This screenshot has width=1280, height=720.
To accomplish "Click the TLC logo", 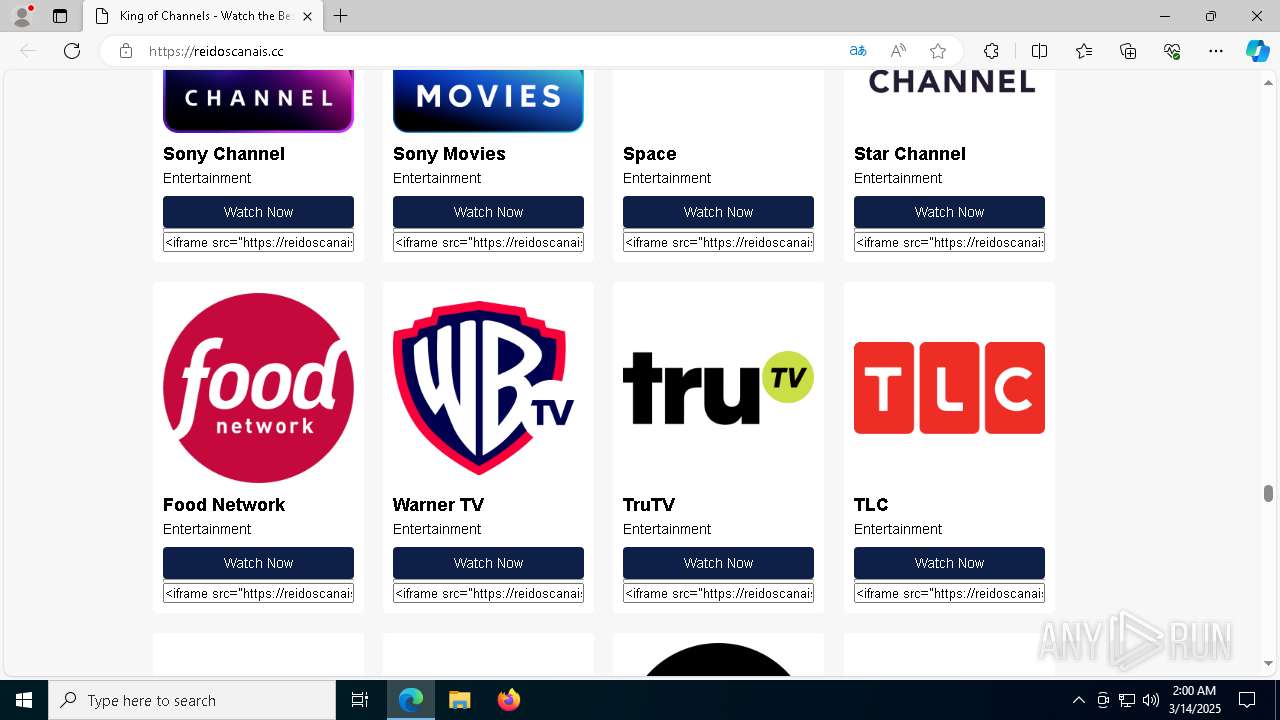I will pyautogui.click(x=949, y=388).
